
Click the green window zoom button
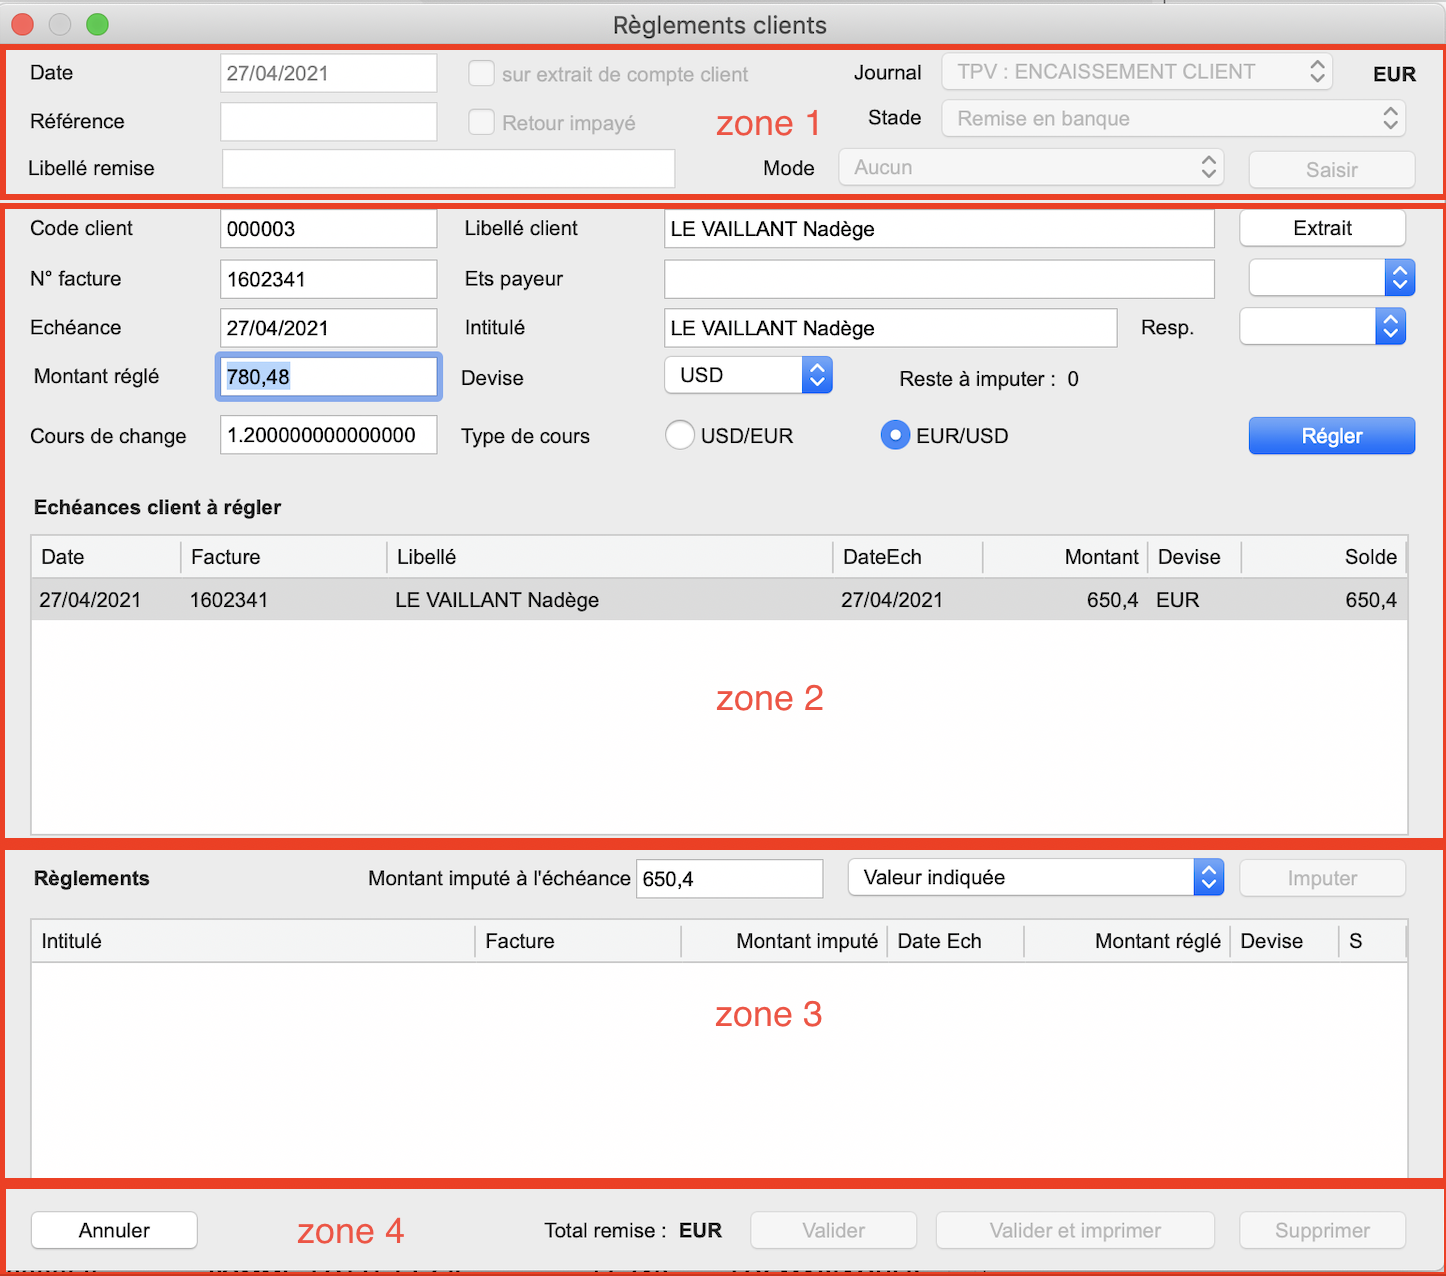click(x=97, y=24)
